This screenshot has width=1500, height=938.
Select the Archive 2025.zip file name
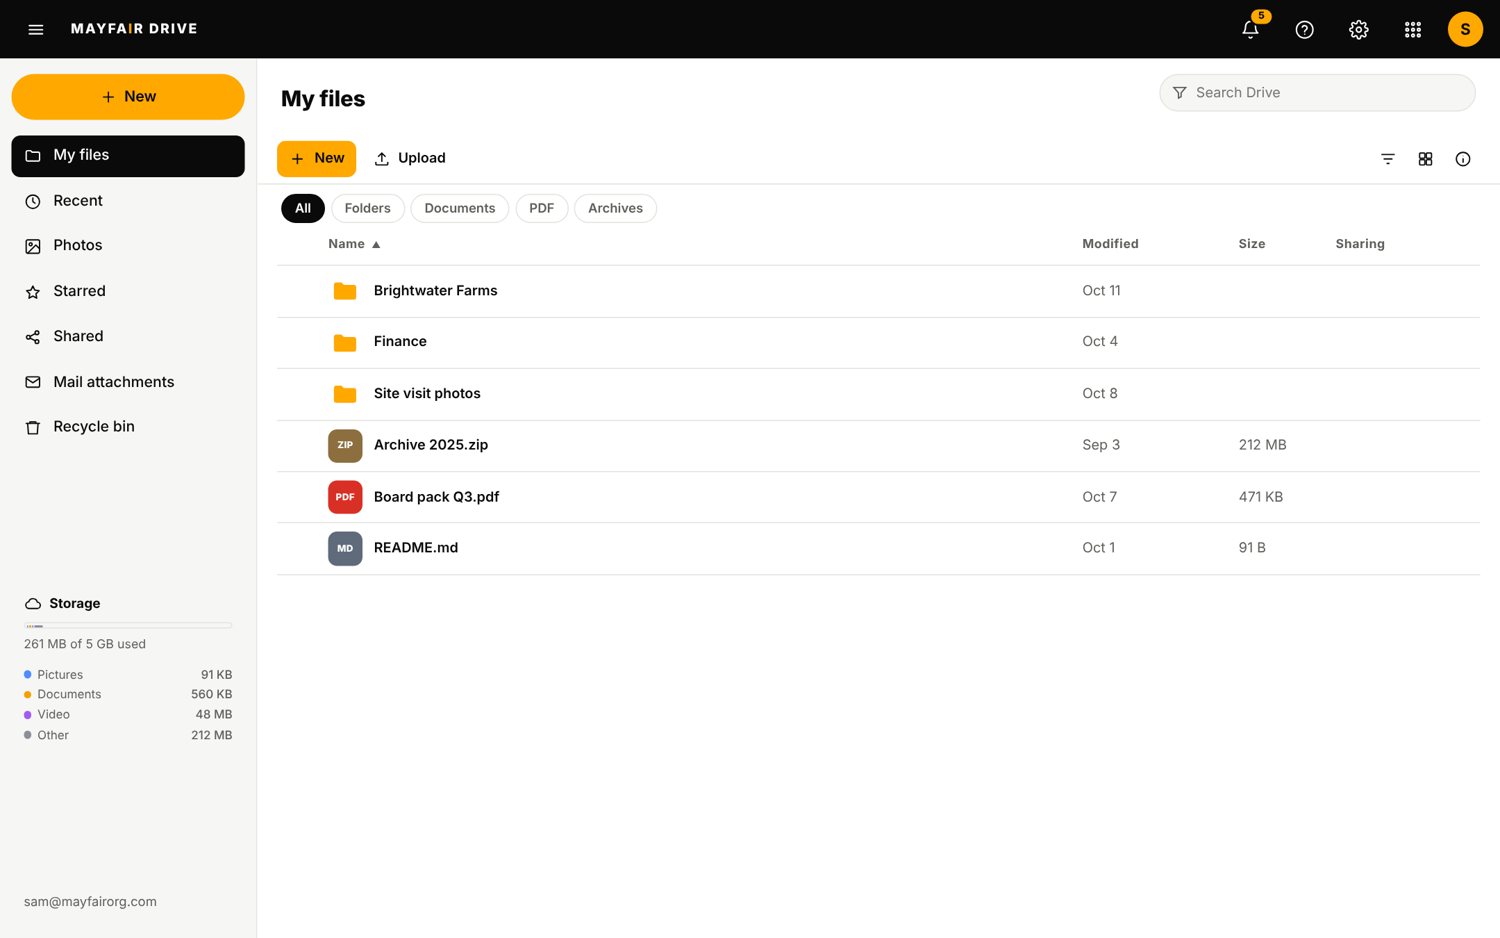pyautogui.click(x=431, y=445)
